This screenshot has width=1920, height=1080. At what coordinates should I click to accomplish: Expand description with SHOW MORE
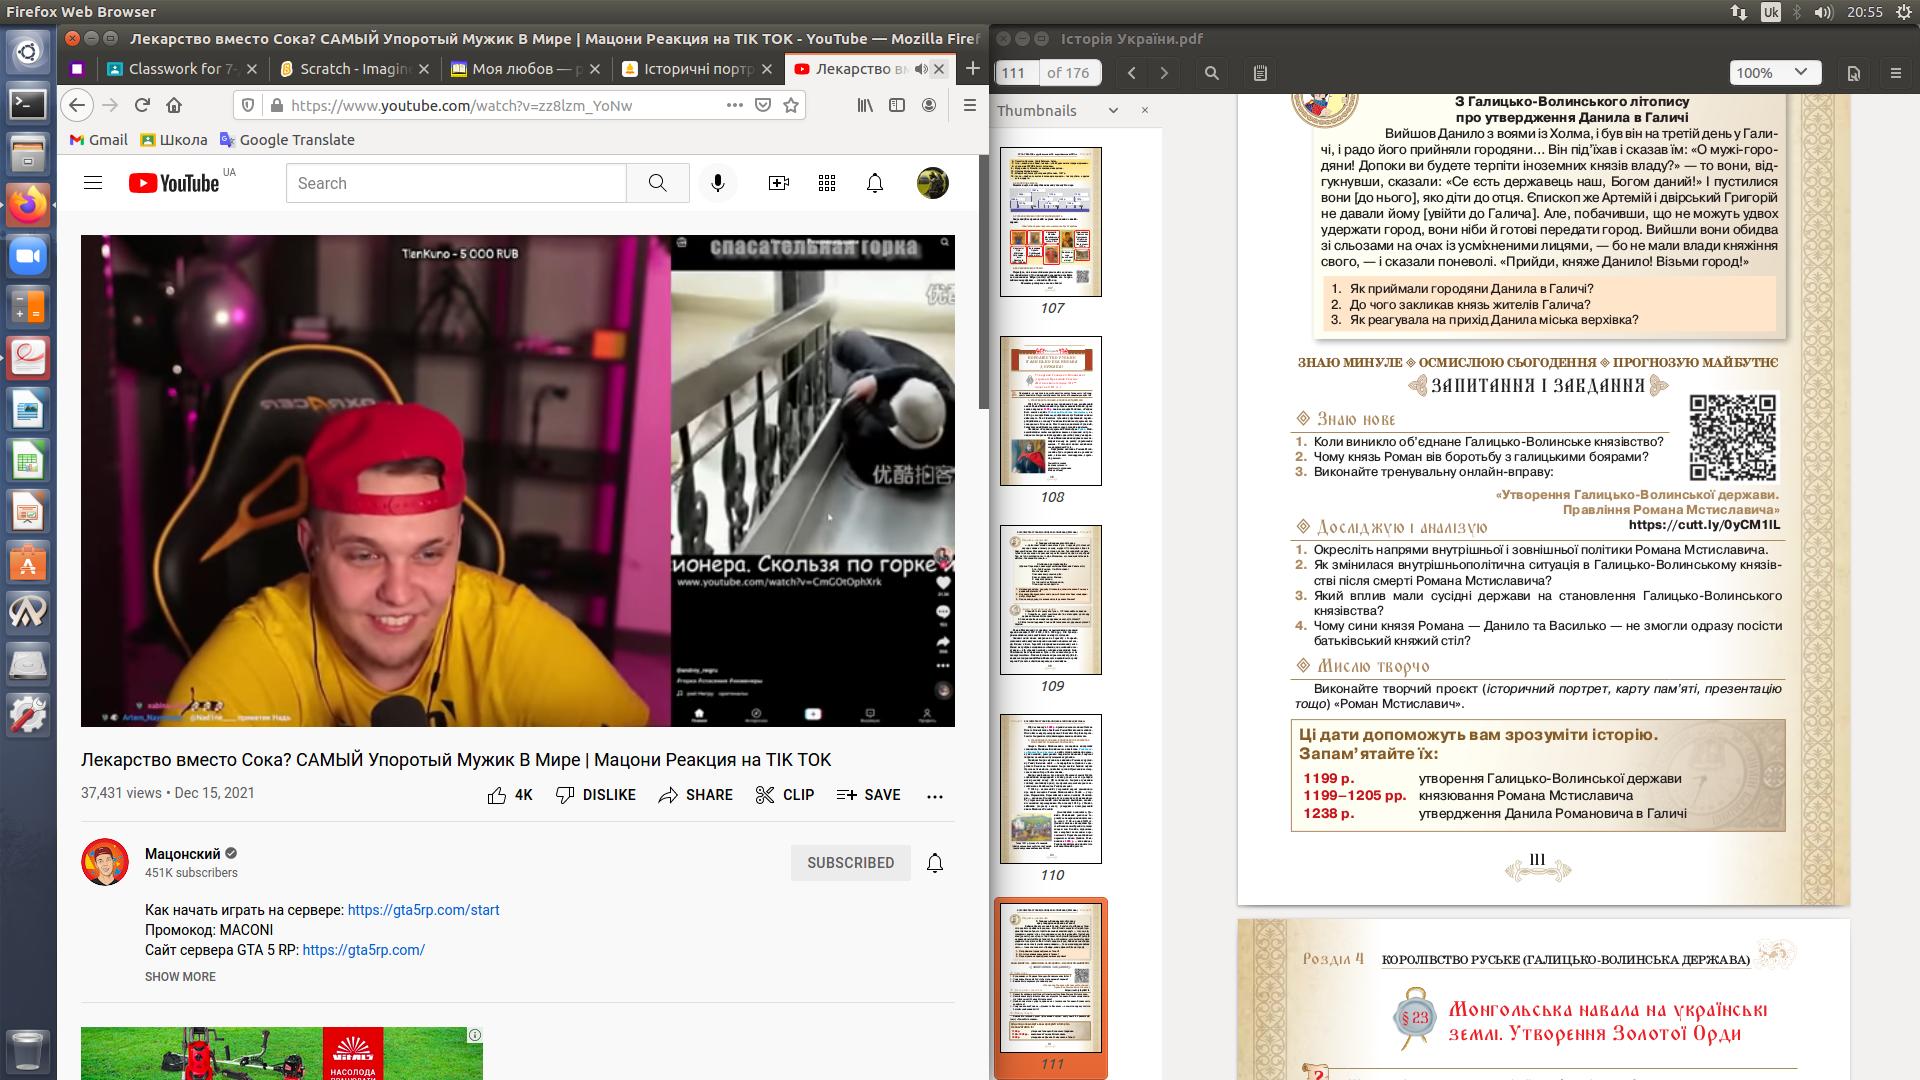pos(180,977)
